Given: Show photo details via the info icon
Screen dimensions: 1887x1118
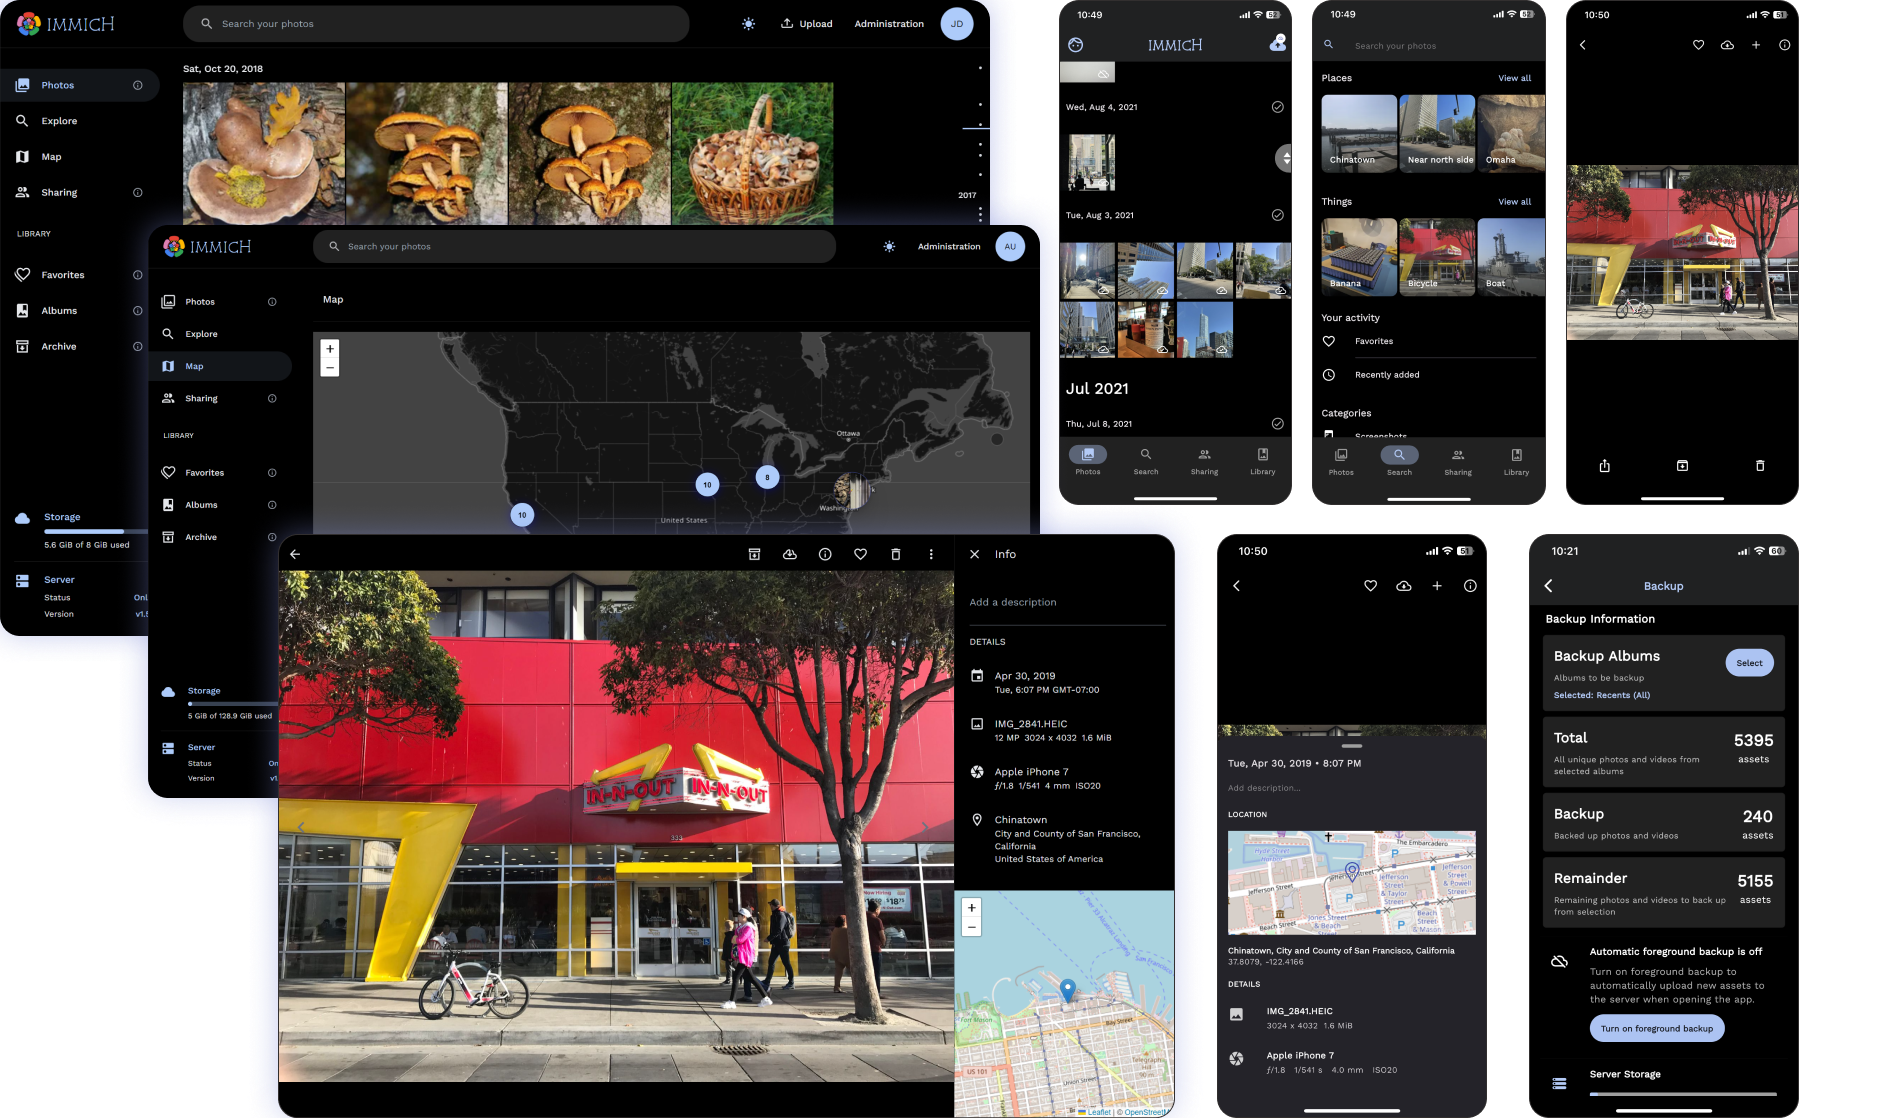Looking at the screenshot, I should pyautogui.click(x=824, y=554).
